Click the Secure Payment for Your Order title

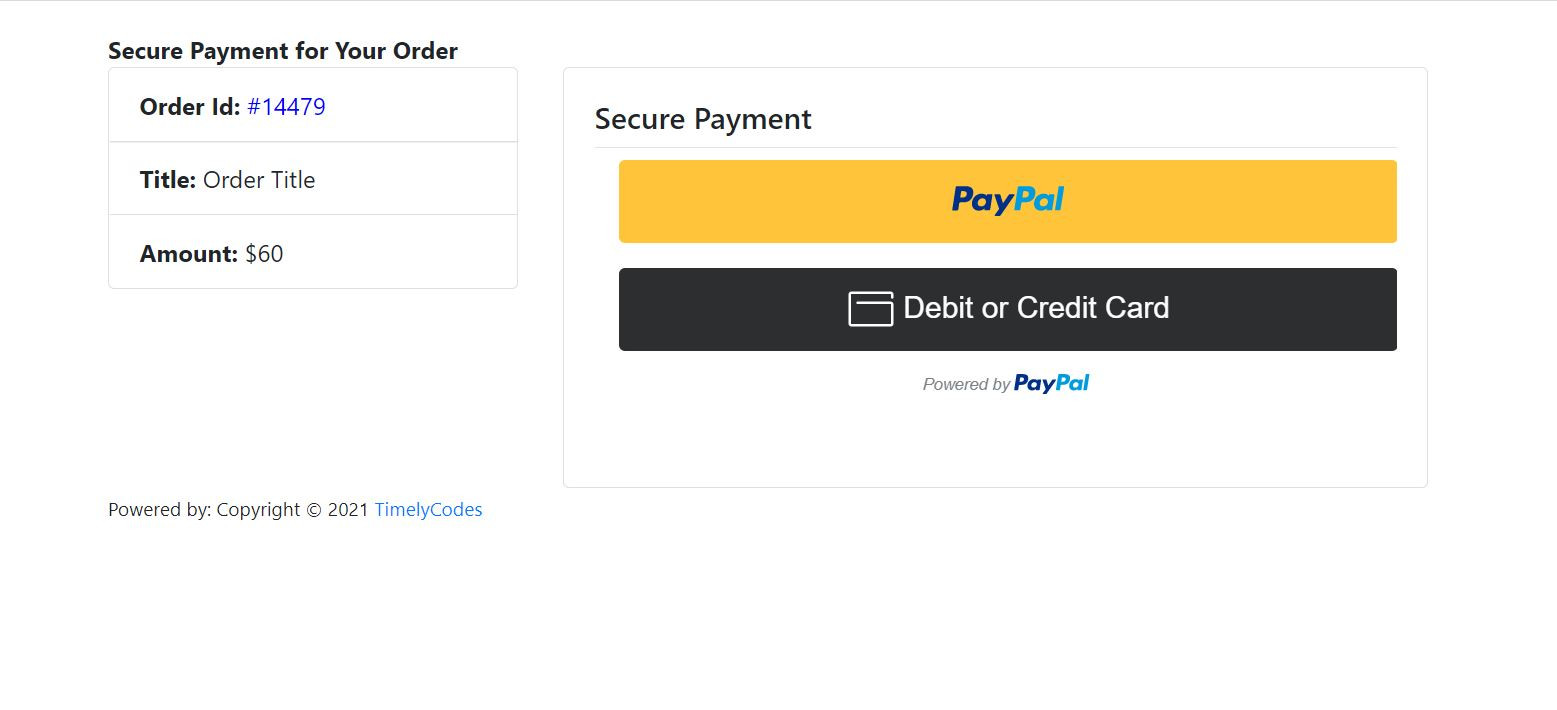click(283, 51)
